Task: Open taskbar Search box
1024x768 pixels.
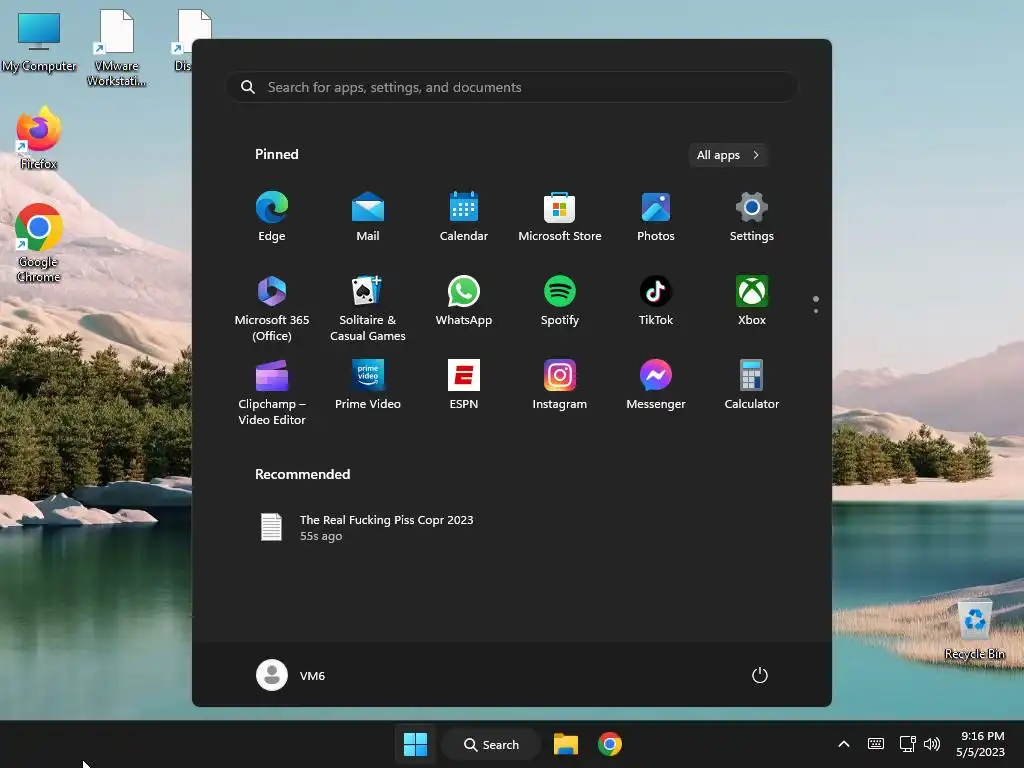Action: tap(491, 744)
